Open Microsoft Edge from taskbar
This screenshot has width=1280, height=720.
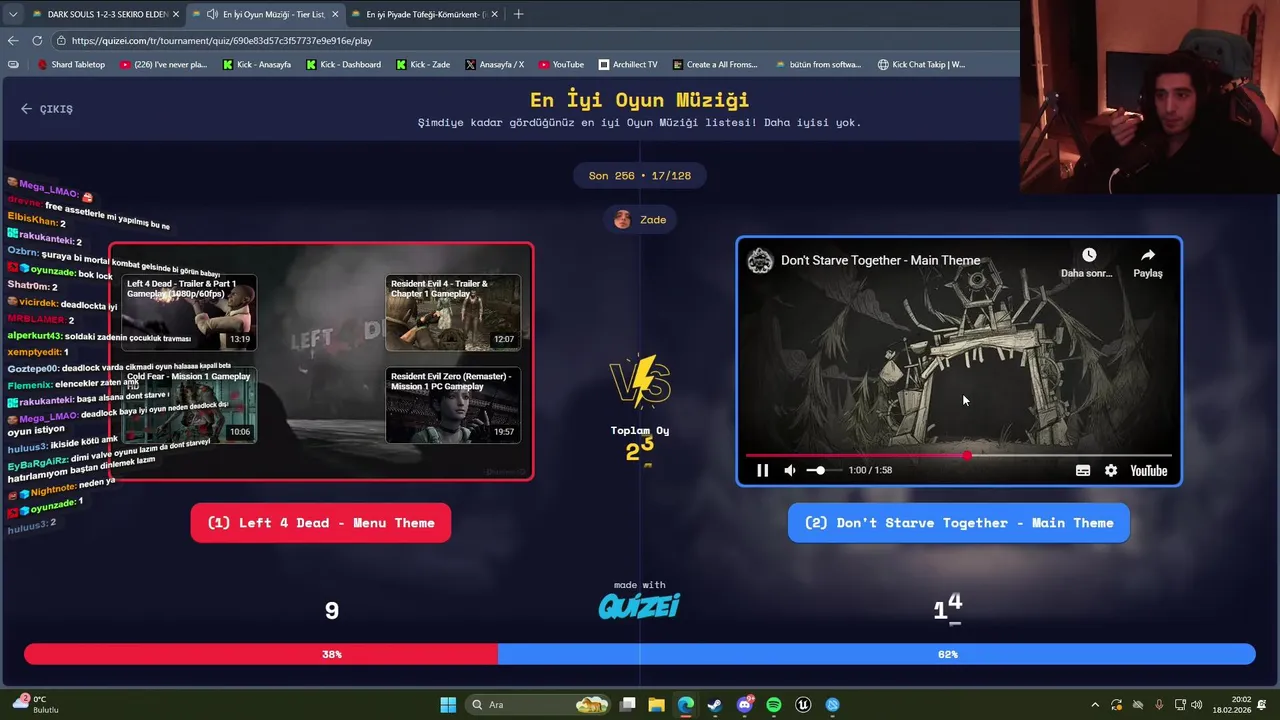click(685, 705)
